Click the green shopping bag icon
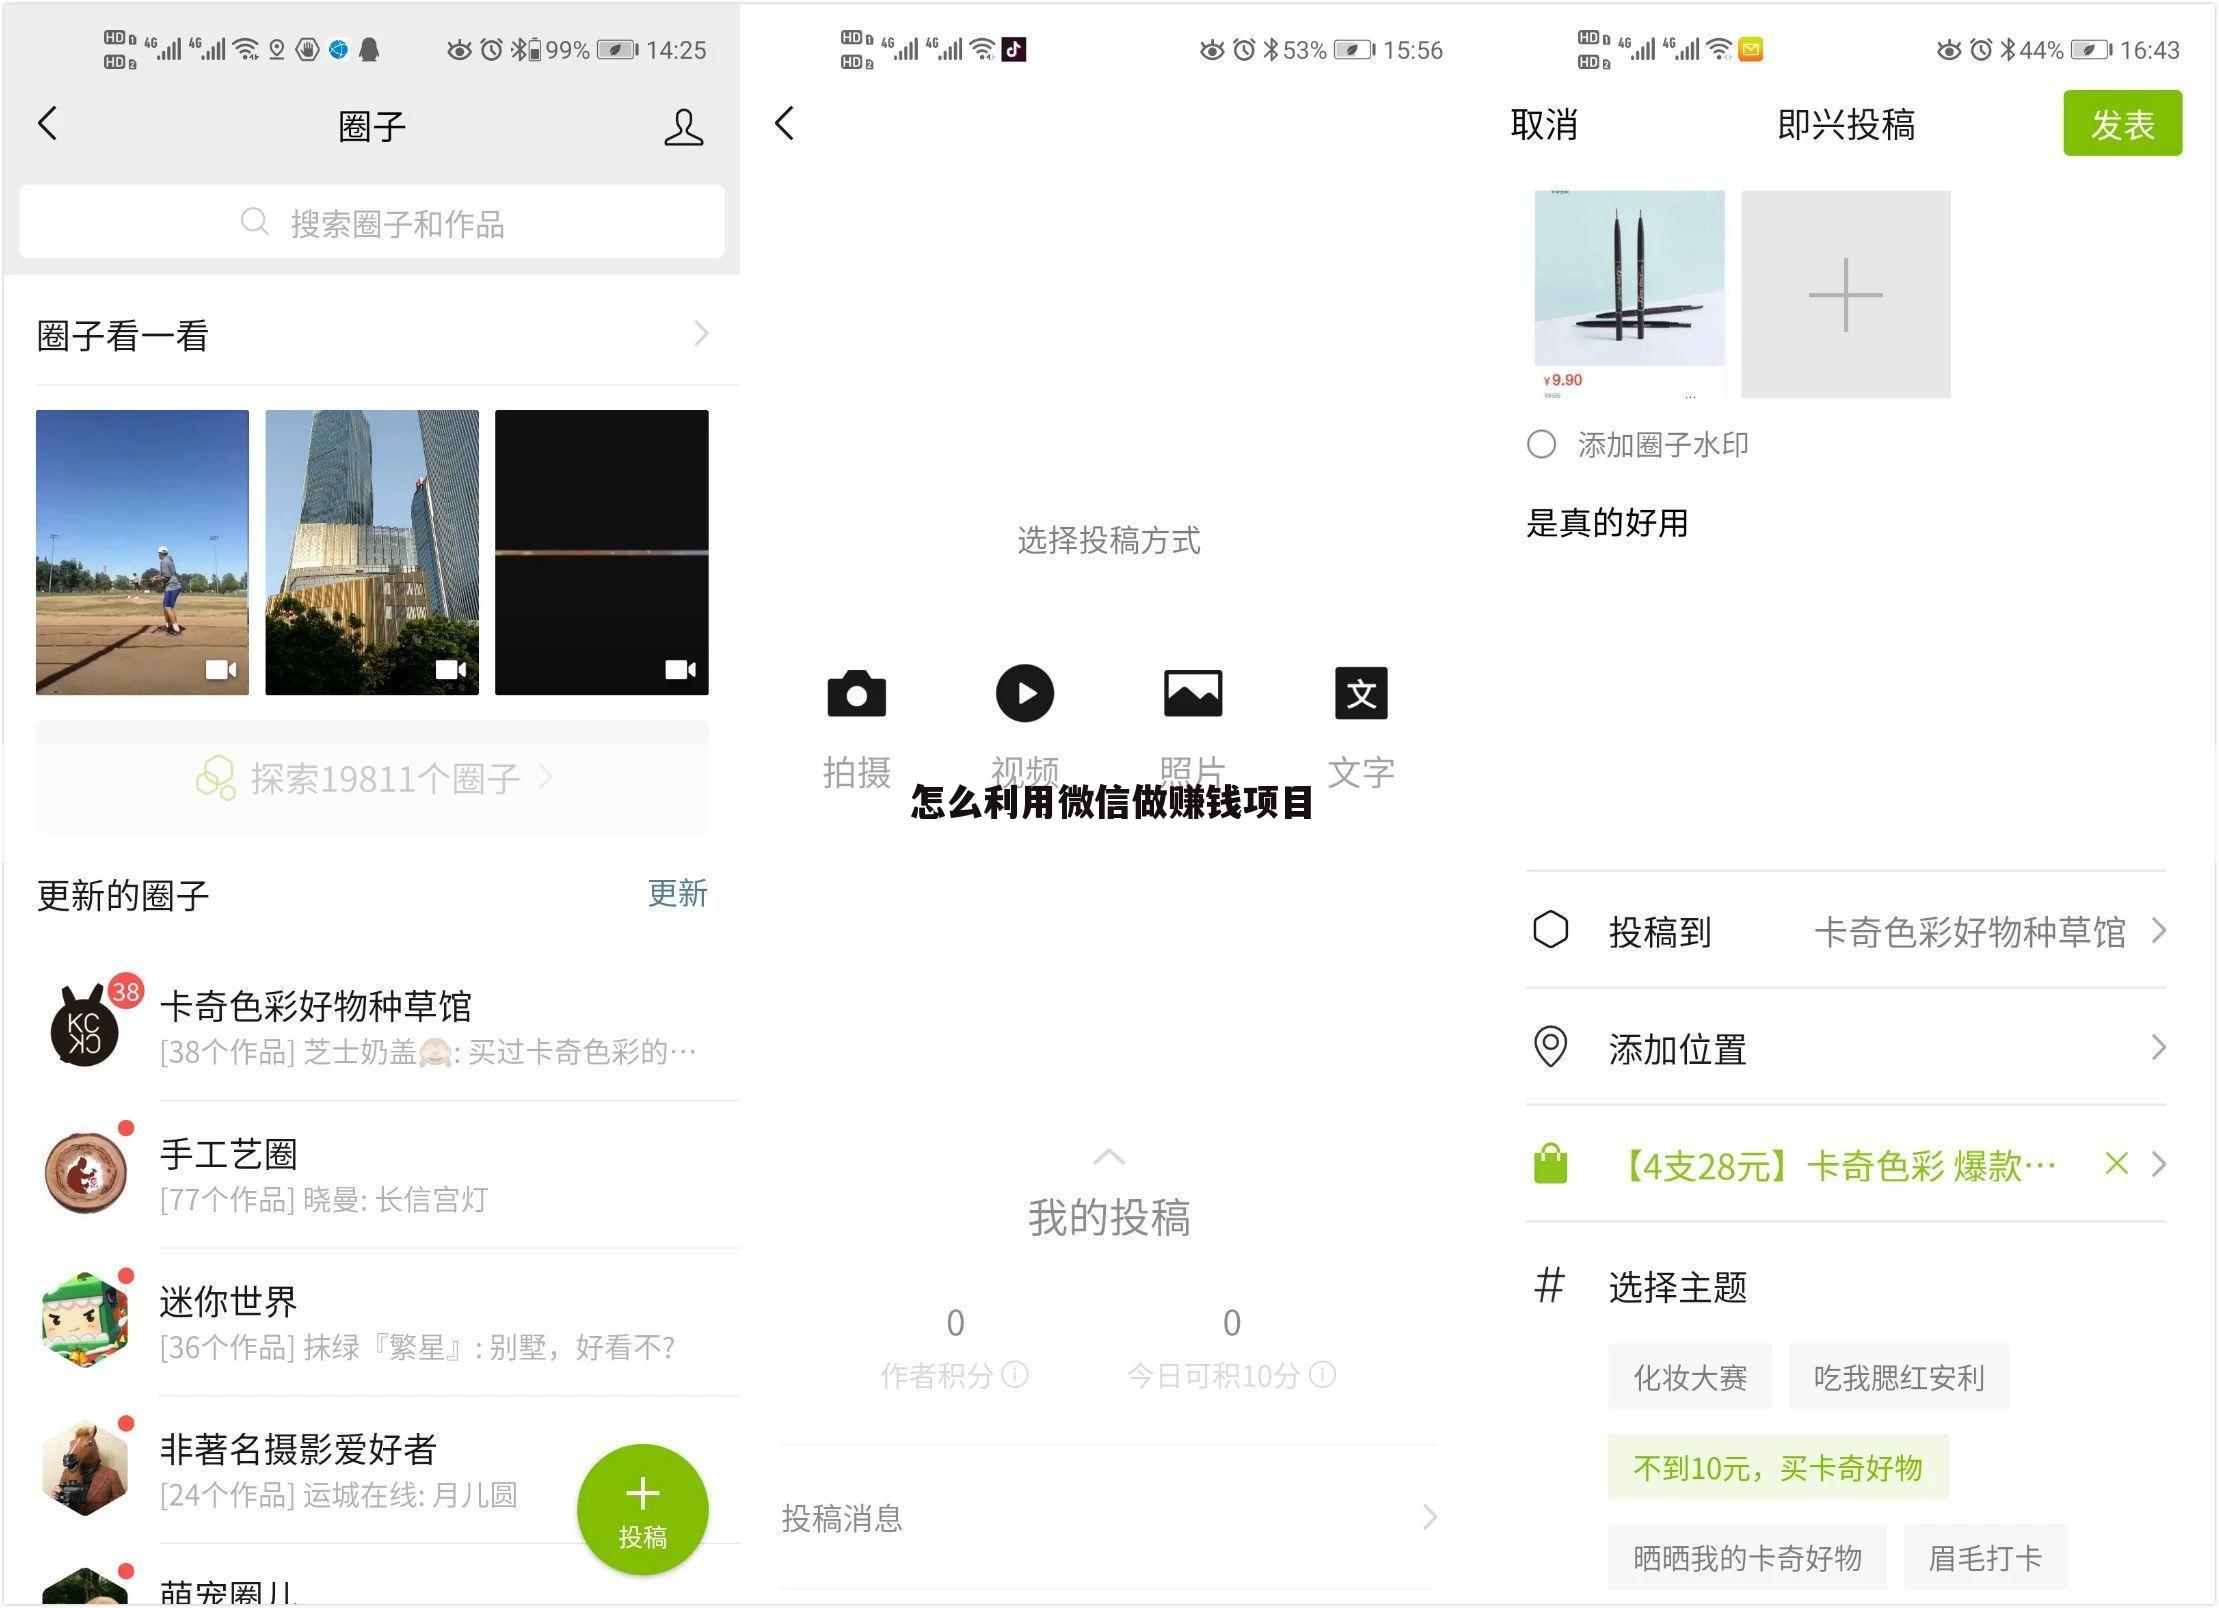 1550,1164
